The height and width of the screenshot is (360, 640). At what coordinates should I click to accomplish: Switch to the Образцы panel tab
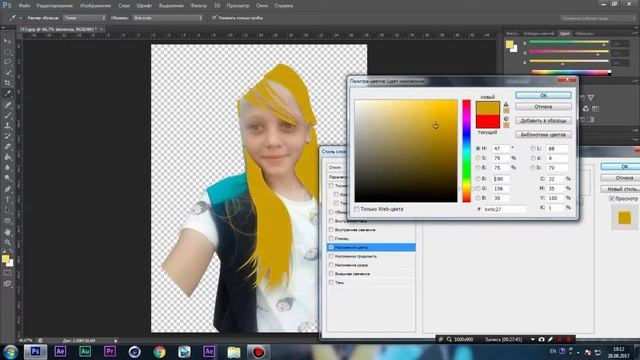click(x=584, y=33)
